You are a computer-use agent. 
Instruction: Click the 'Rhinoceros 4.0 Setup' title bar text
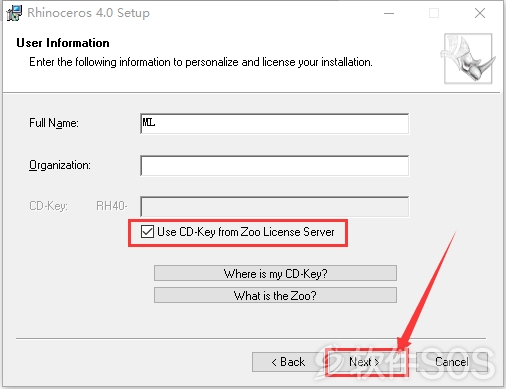pos(88,13)
